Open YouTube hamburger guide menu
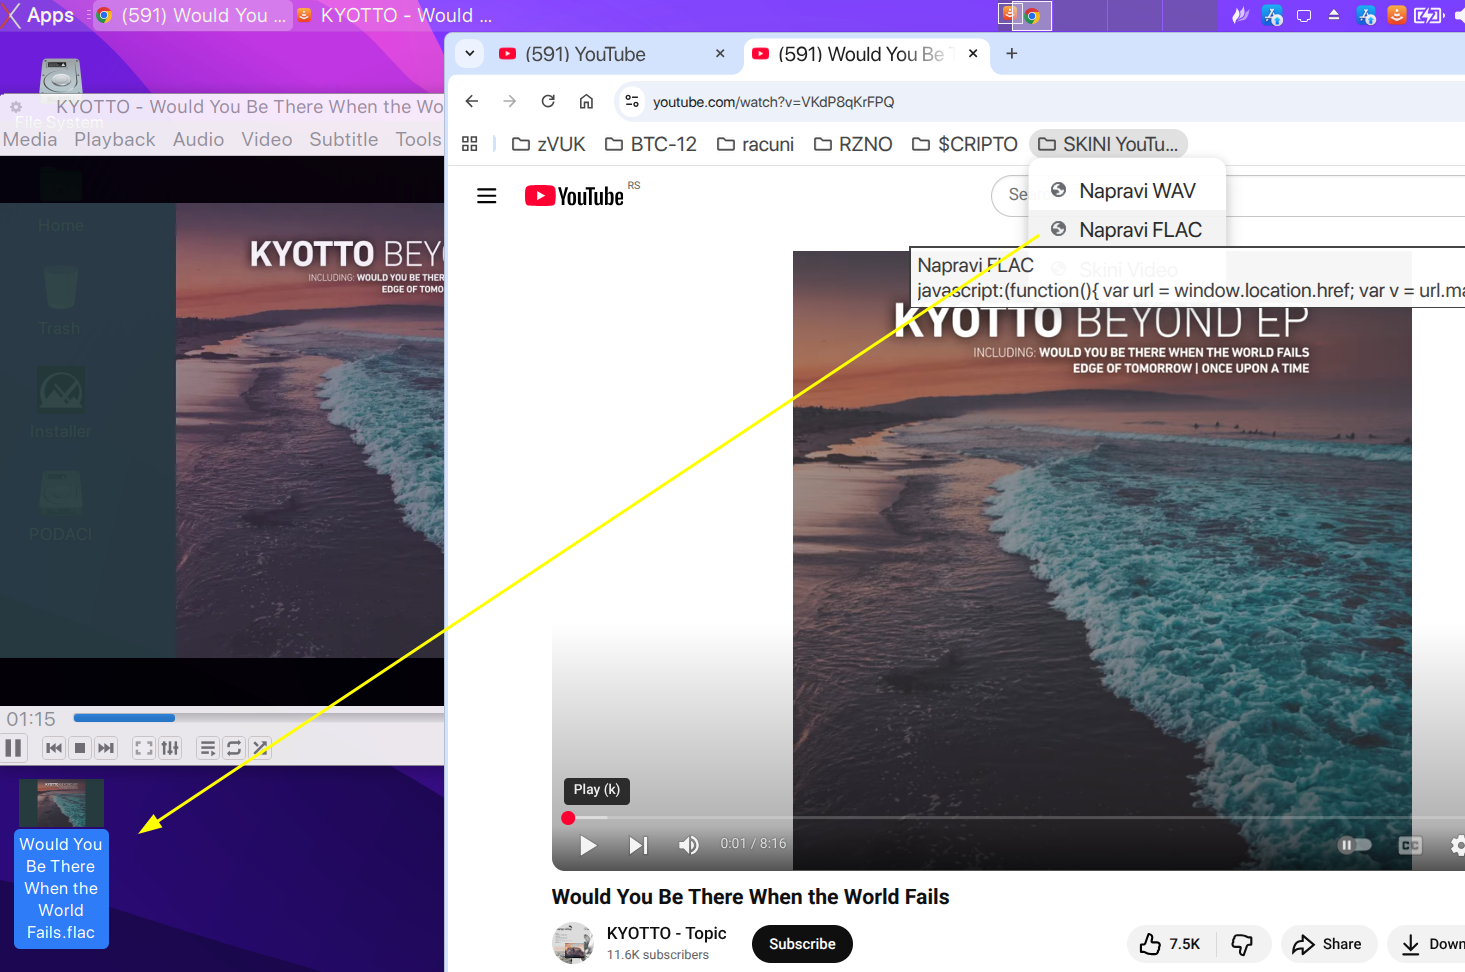Viewport: 1465px width, 972px height. [x=487, y=196]
